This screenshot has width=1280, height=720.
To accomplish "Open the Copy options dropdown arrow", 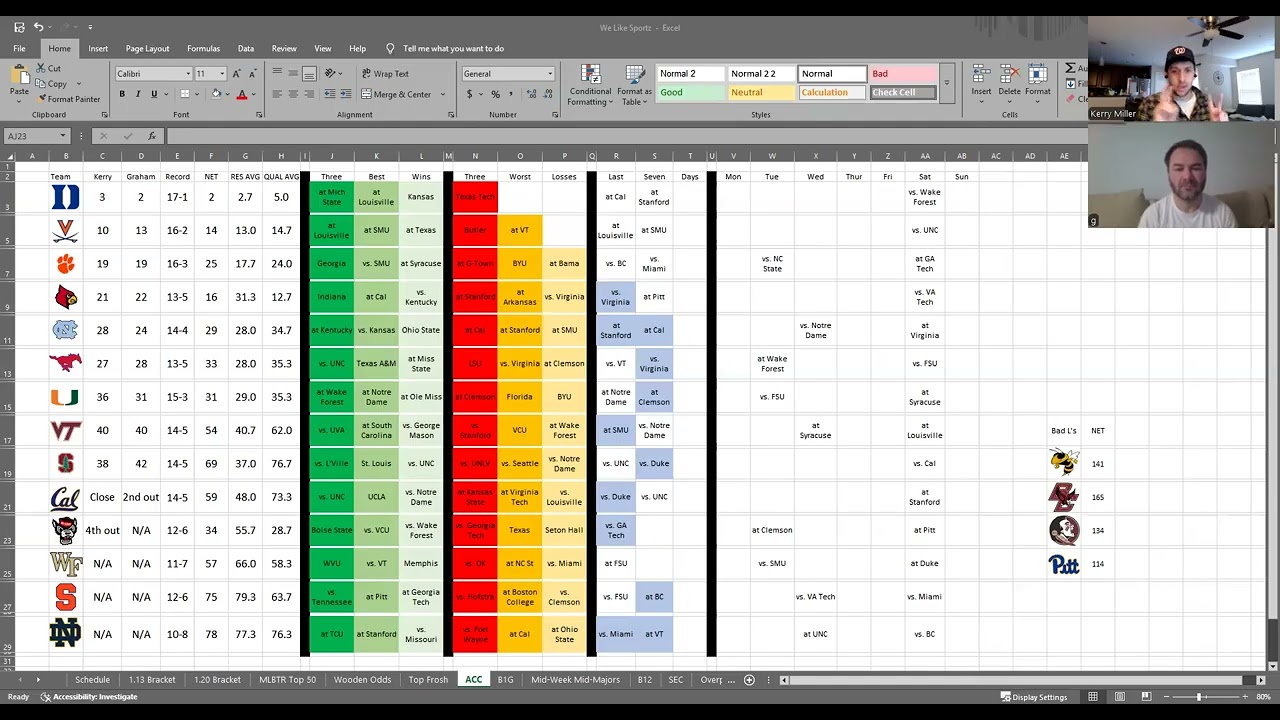I will pyautogui.click(x=78, y=84).
